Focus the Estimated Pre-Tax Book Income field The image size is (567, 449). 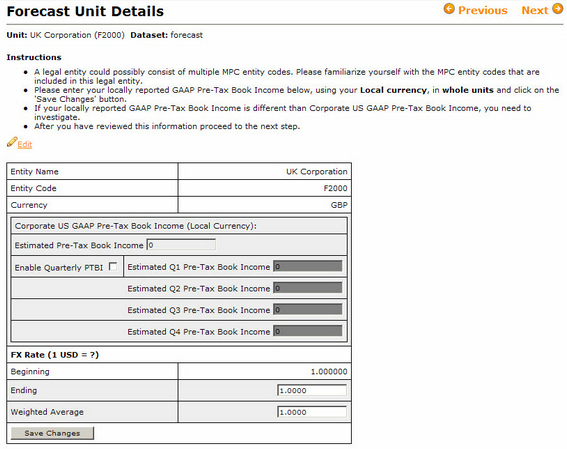coord(181,245)
